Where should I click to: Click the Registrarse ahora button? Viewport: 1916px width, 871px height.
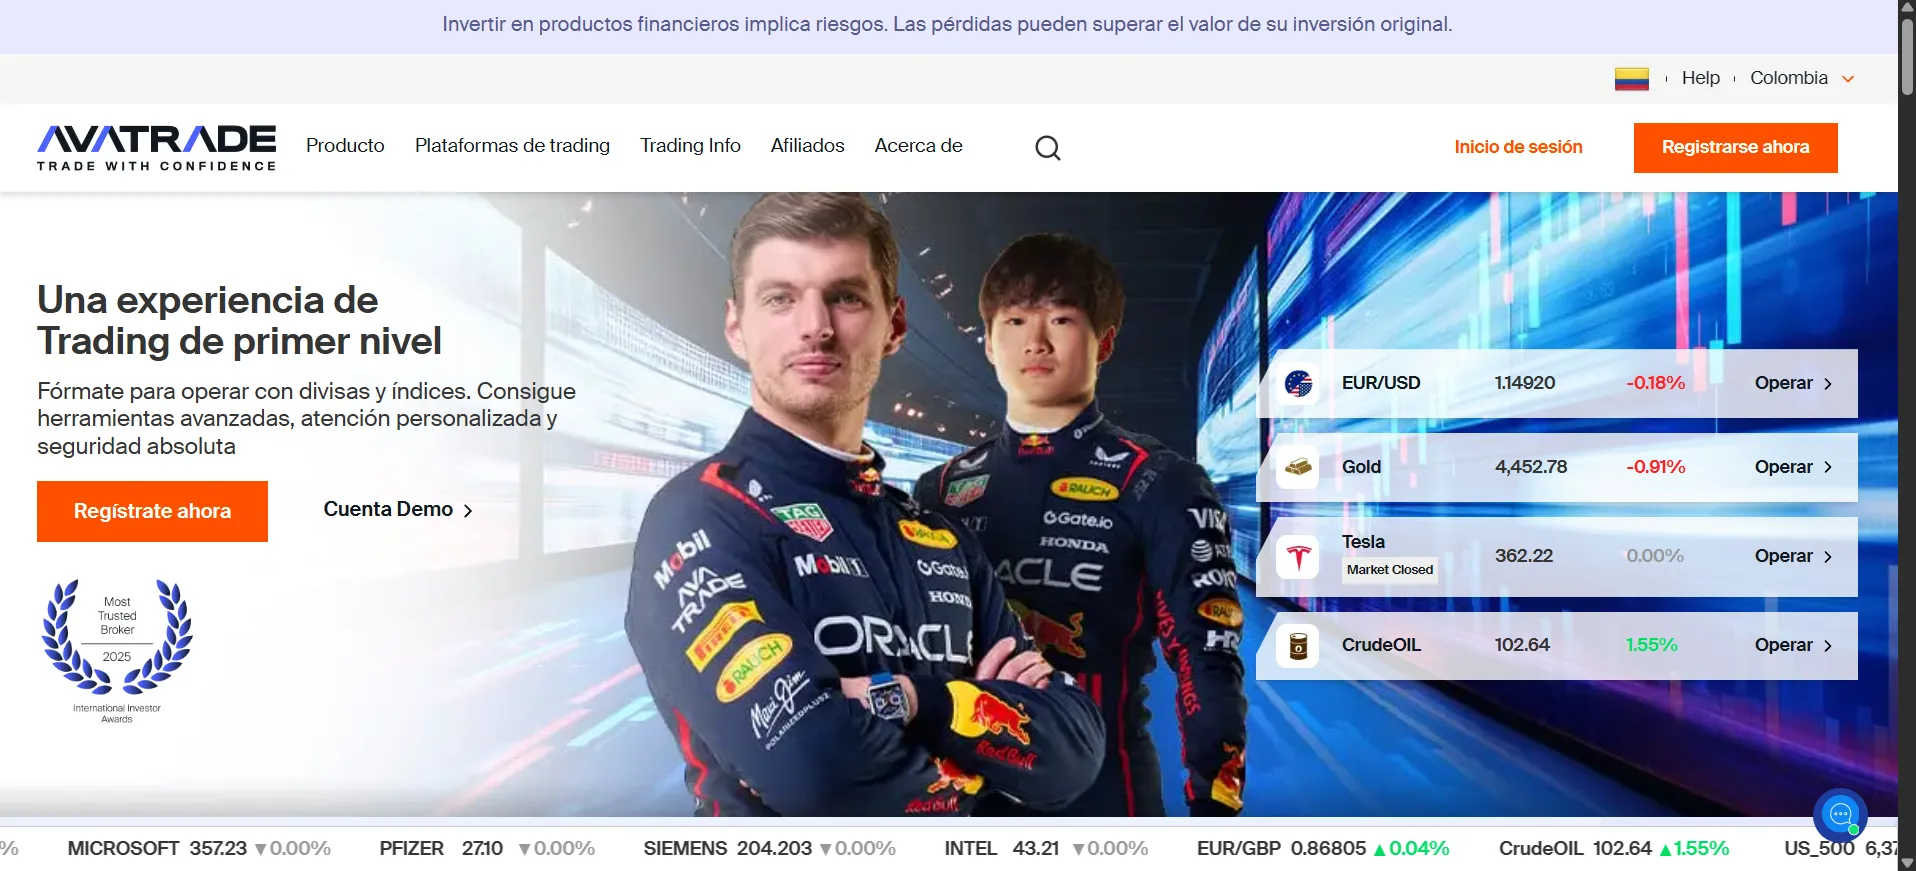pos(1735,148)
